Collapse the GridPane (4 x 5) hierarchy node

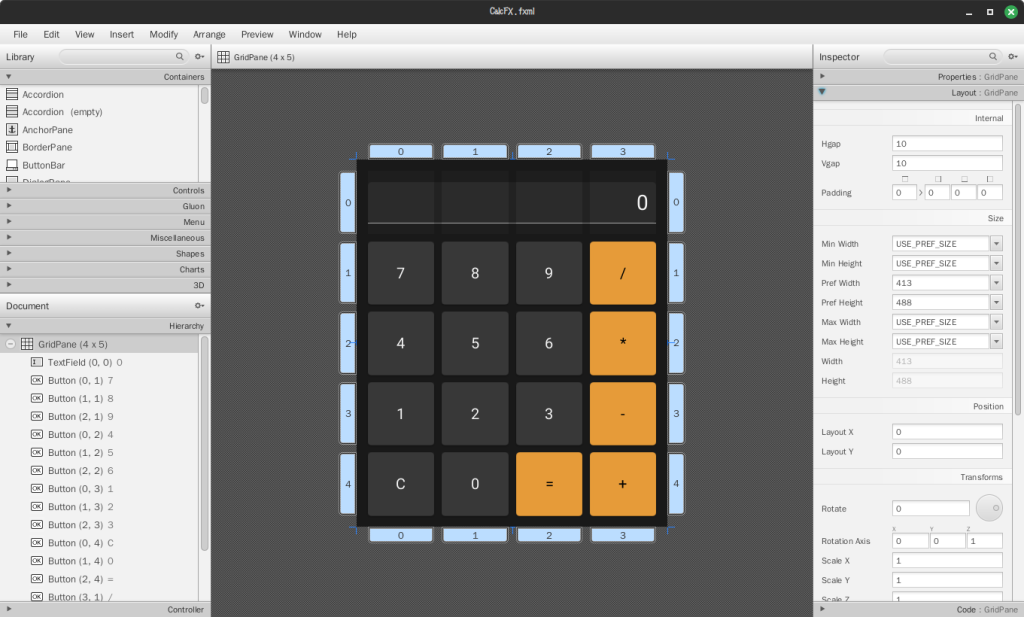pos(10,344)
